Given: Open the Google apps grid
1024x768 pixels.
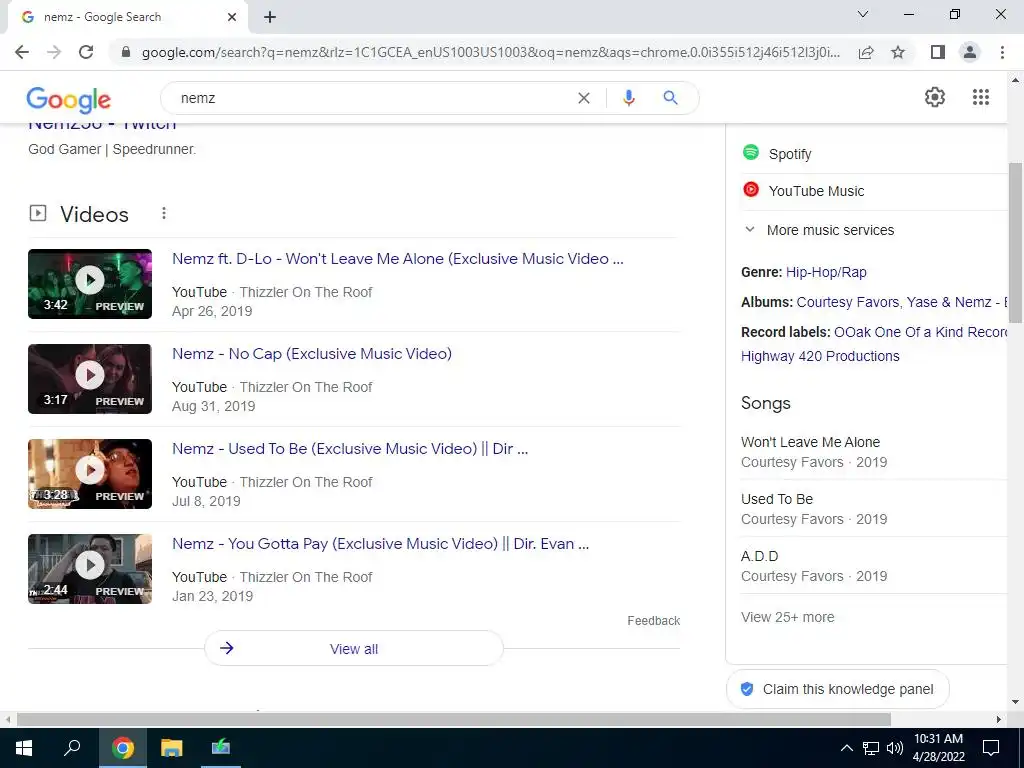Looking at the screenshot, I should (x=980, y=97).
